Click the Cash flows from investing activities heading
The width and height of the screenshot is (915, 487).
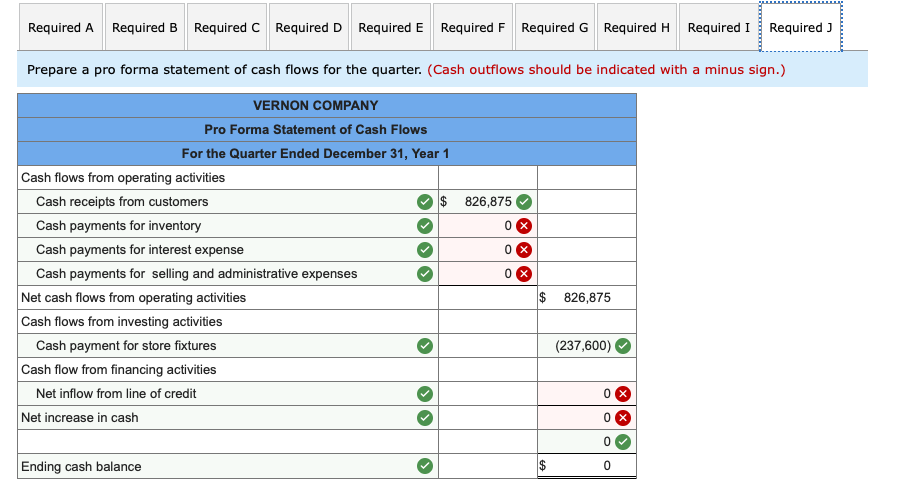click(x=121, y=321)
